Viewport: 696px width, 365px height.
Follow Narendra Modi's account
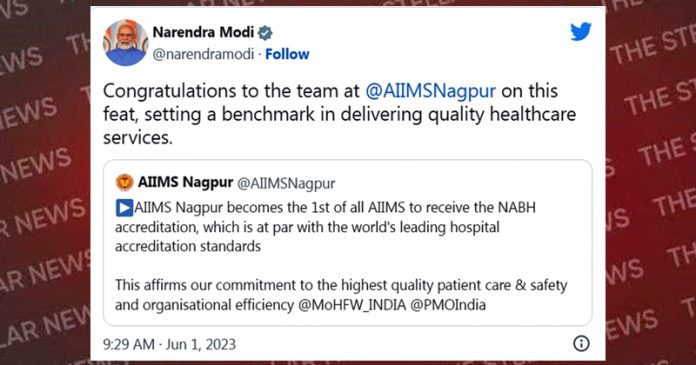(x=287, y=54)
